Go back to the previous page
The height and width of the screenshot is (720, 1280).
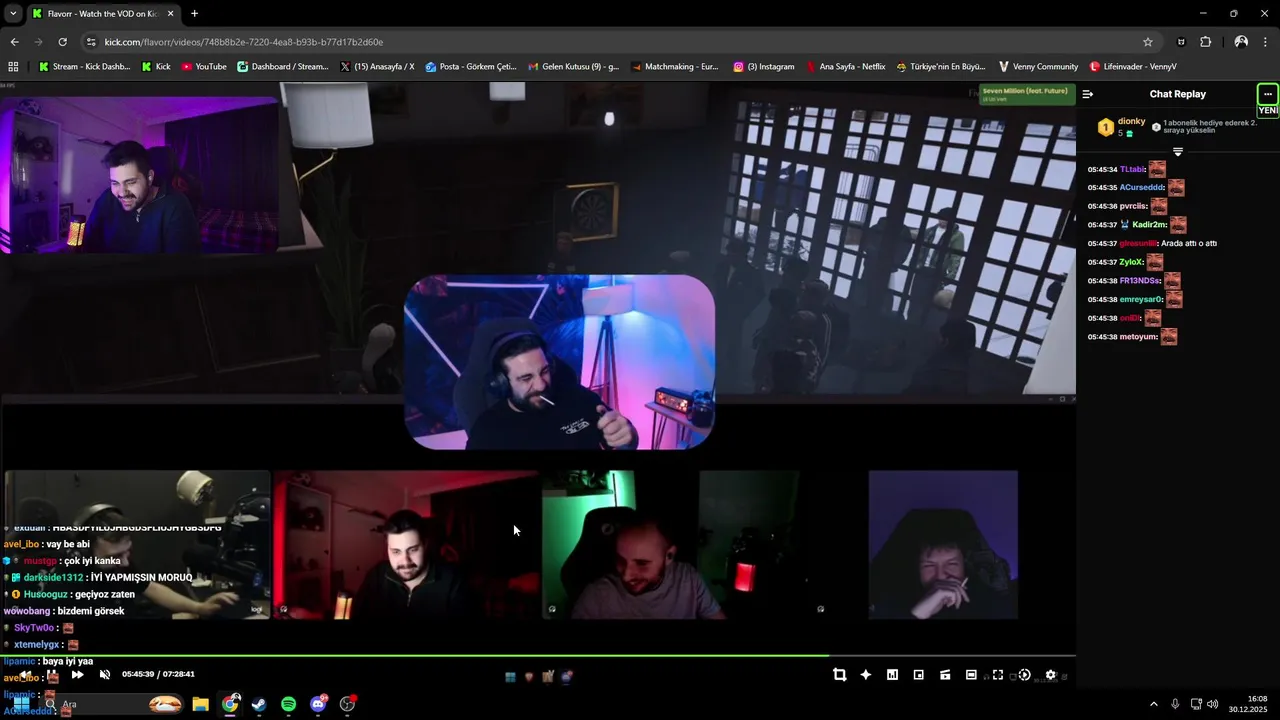point(14,42)
